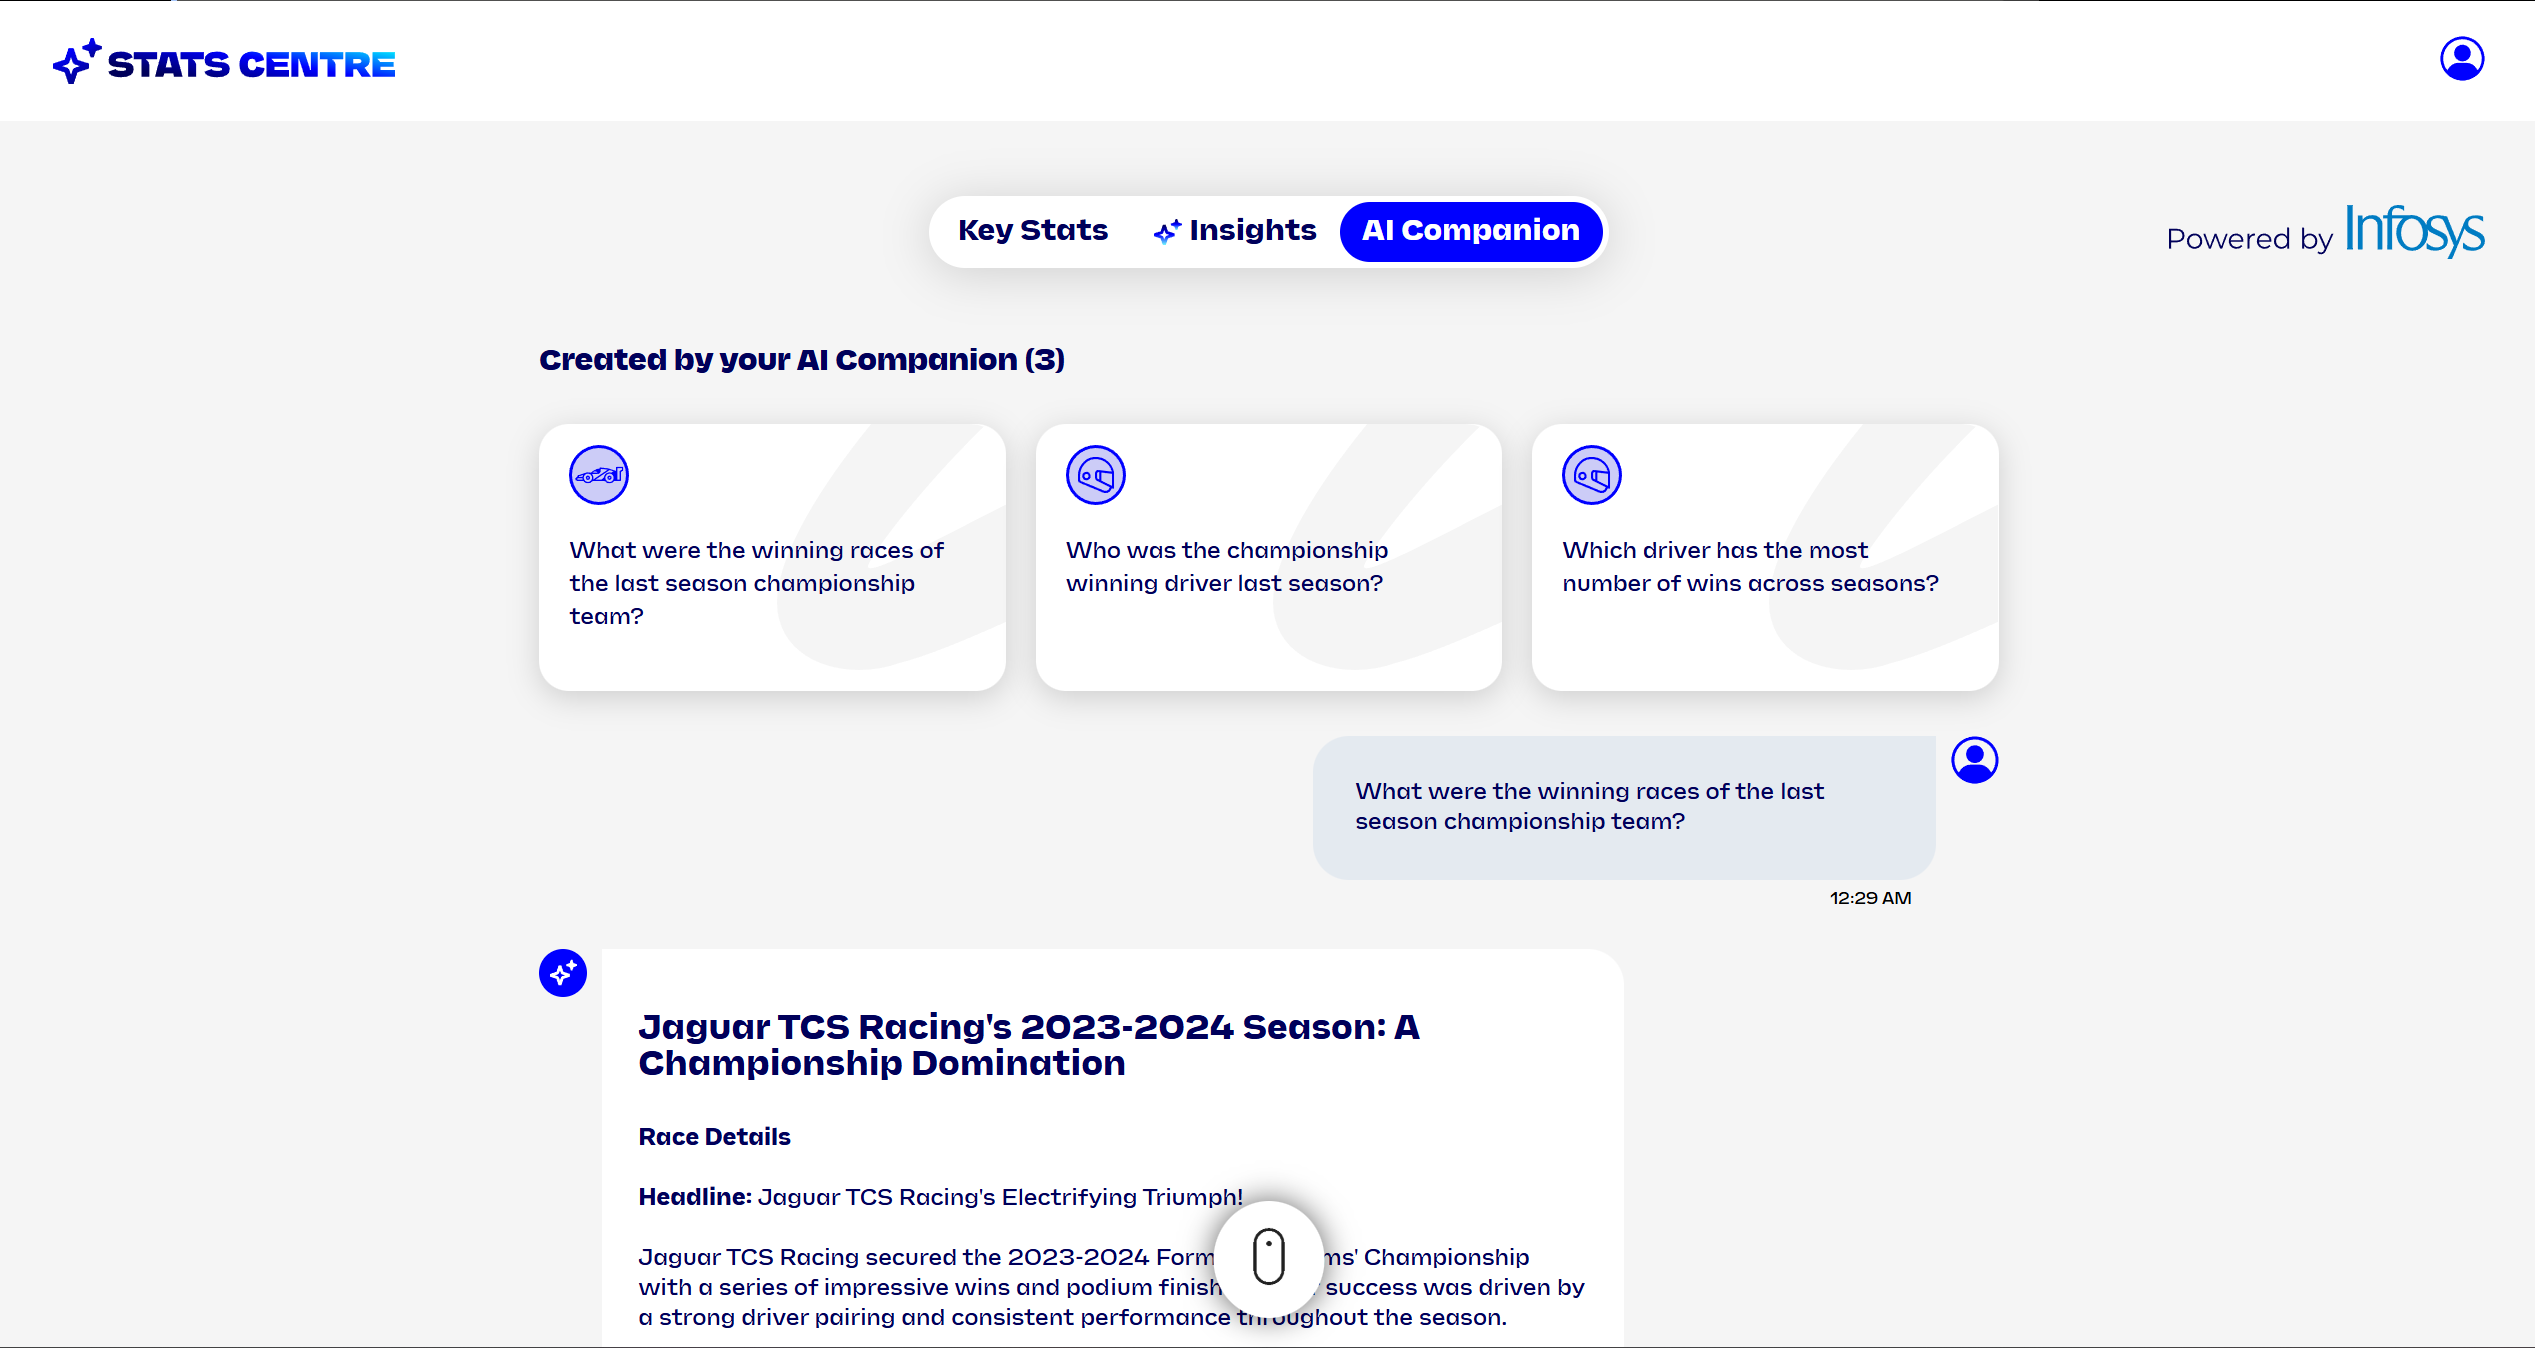
Task: Click the STATS CENTRE title text
Action: coord(251,65)
